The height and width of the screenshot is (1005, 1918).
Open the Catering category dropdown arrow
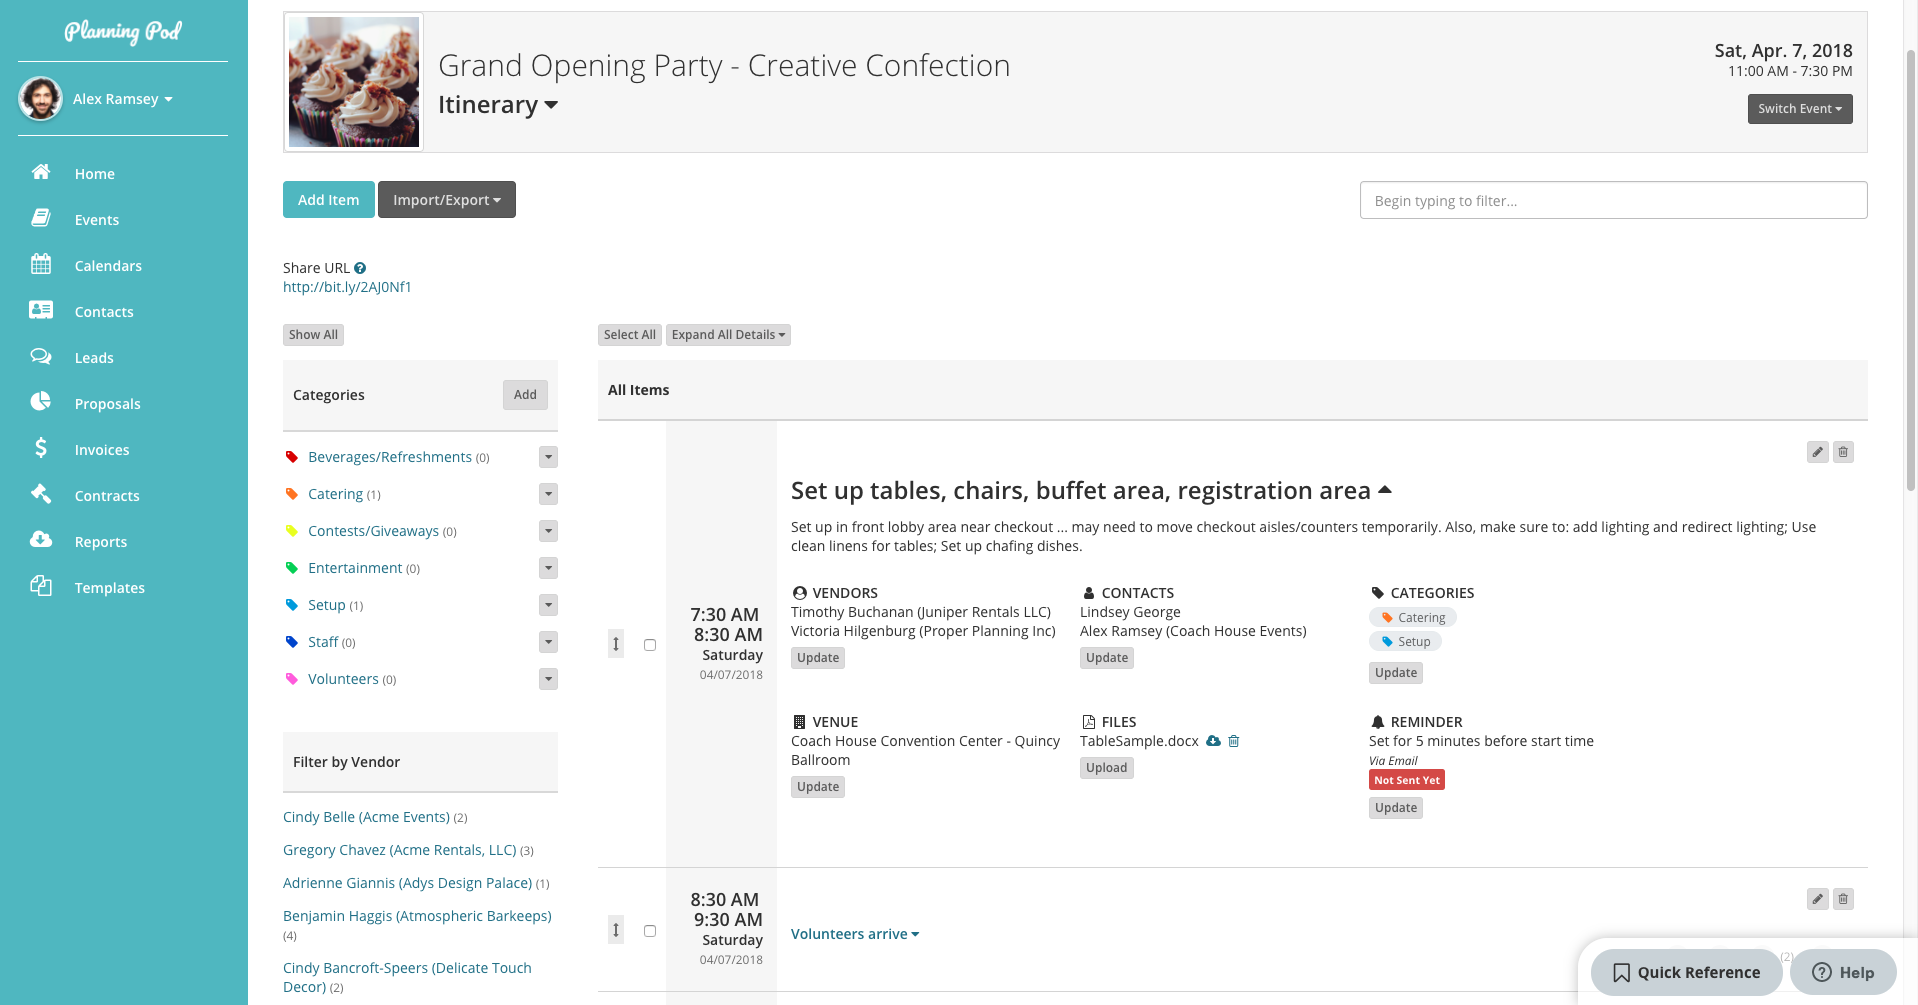(548, 494)
